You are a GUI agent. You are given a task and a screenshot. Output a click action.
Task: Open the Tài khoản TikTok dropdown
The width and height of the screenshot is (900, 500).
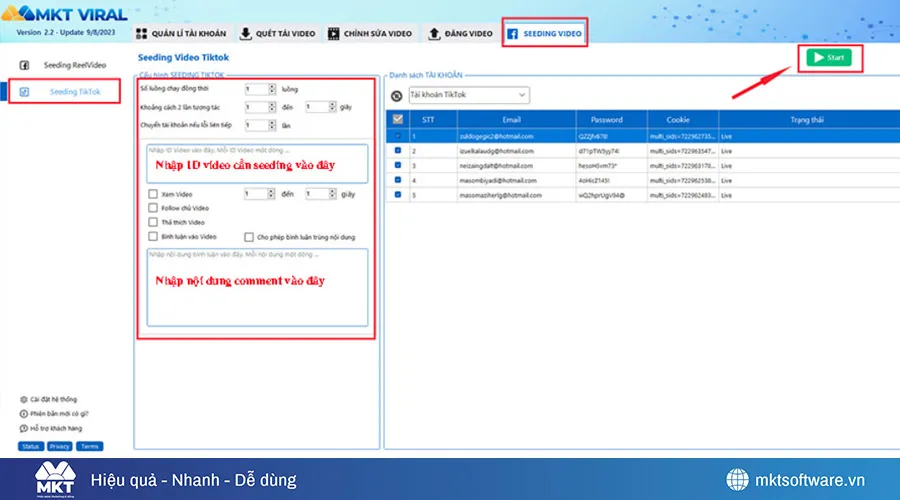point(468,95)
